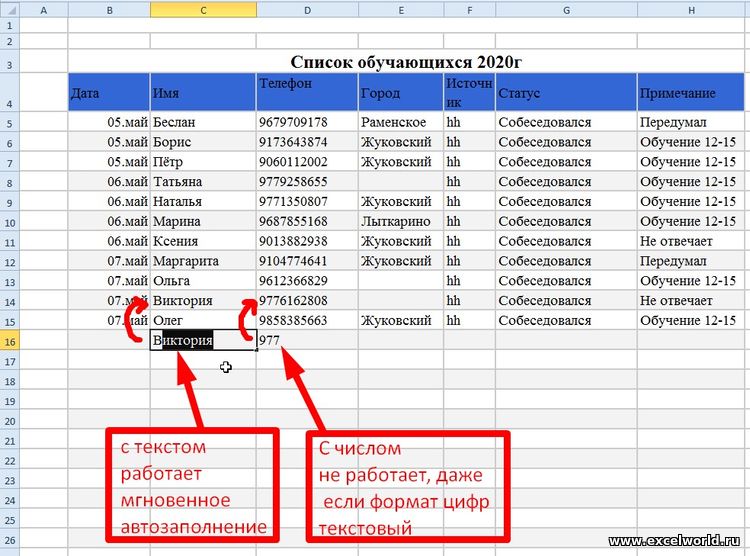Select the name cell 'Маргарита'
Screen dimensions: 750x556
tap(203, 261)
